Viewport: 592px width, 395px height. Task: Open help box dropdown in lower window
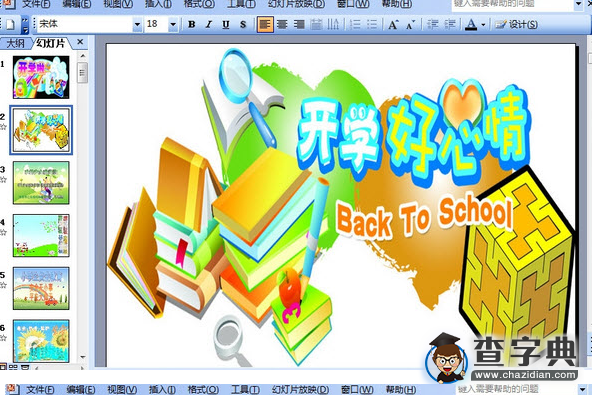tap(583, 389)
